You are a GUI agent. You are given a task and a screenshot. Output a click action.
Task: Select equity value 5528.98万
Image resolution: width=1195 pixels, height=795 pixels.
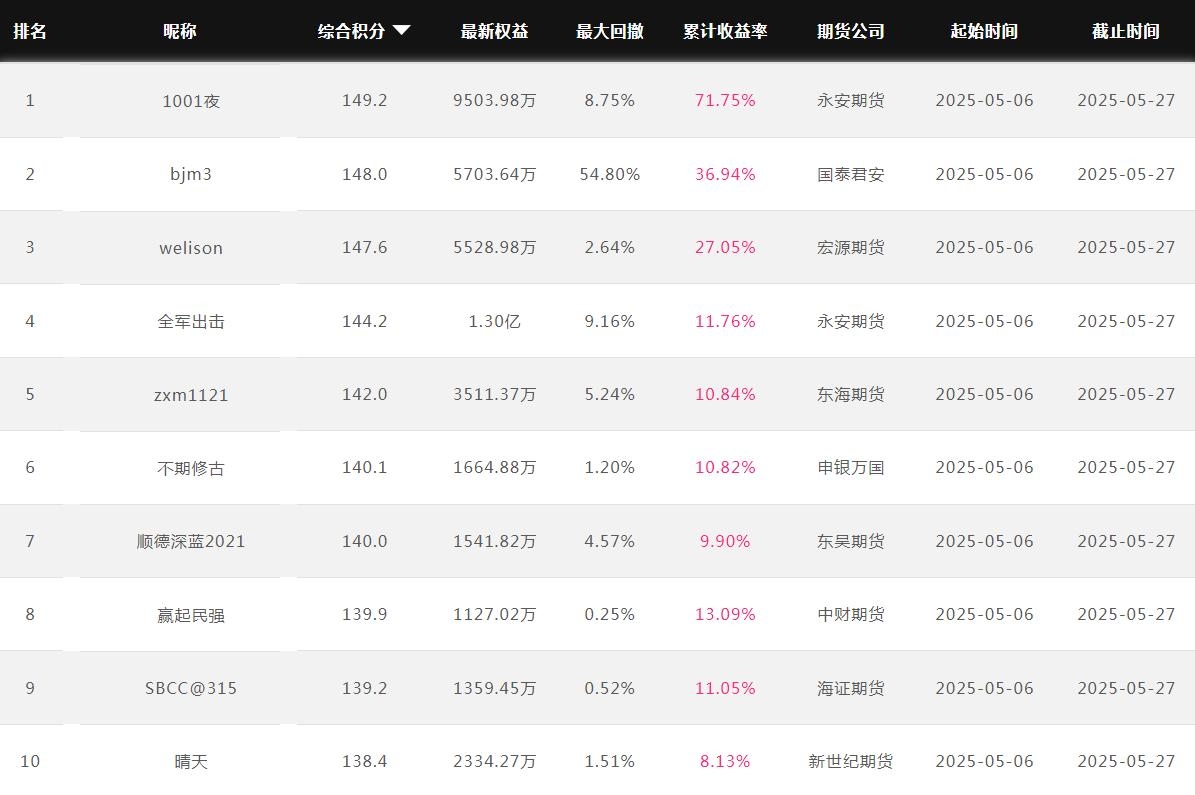(495, 248)
